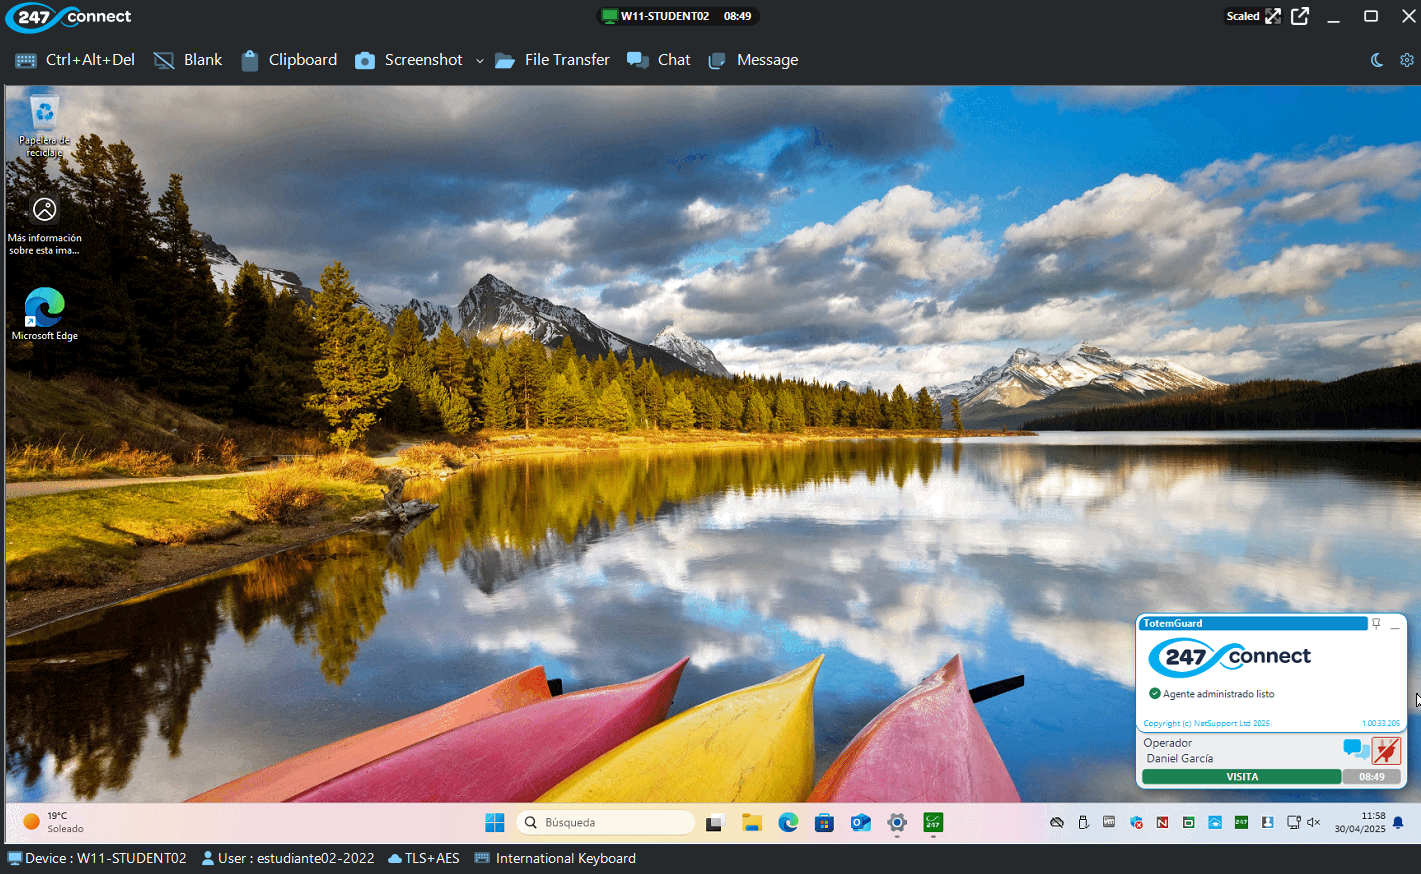
Task: Open the remote Windows Start menu
Action: pos(495,822)
